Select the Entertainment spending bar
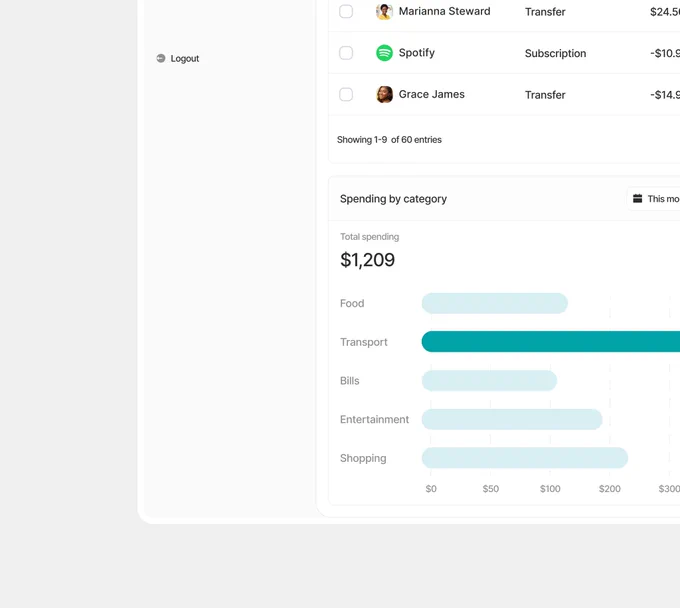The height and width of the screenshot is (608, 680). pyautogui.click(x=512, y=419)
